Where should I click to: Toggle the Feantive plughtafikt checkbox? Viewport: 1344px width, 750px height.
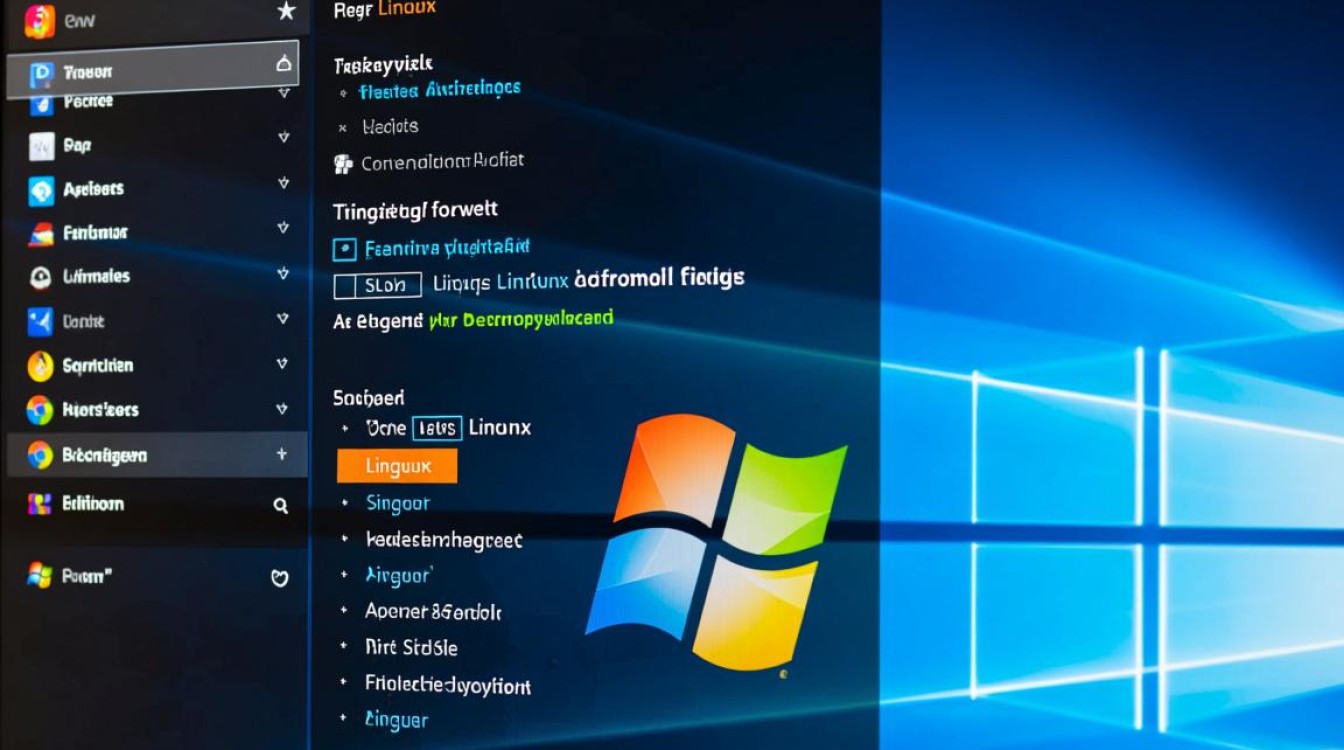344,249
